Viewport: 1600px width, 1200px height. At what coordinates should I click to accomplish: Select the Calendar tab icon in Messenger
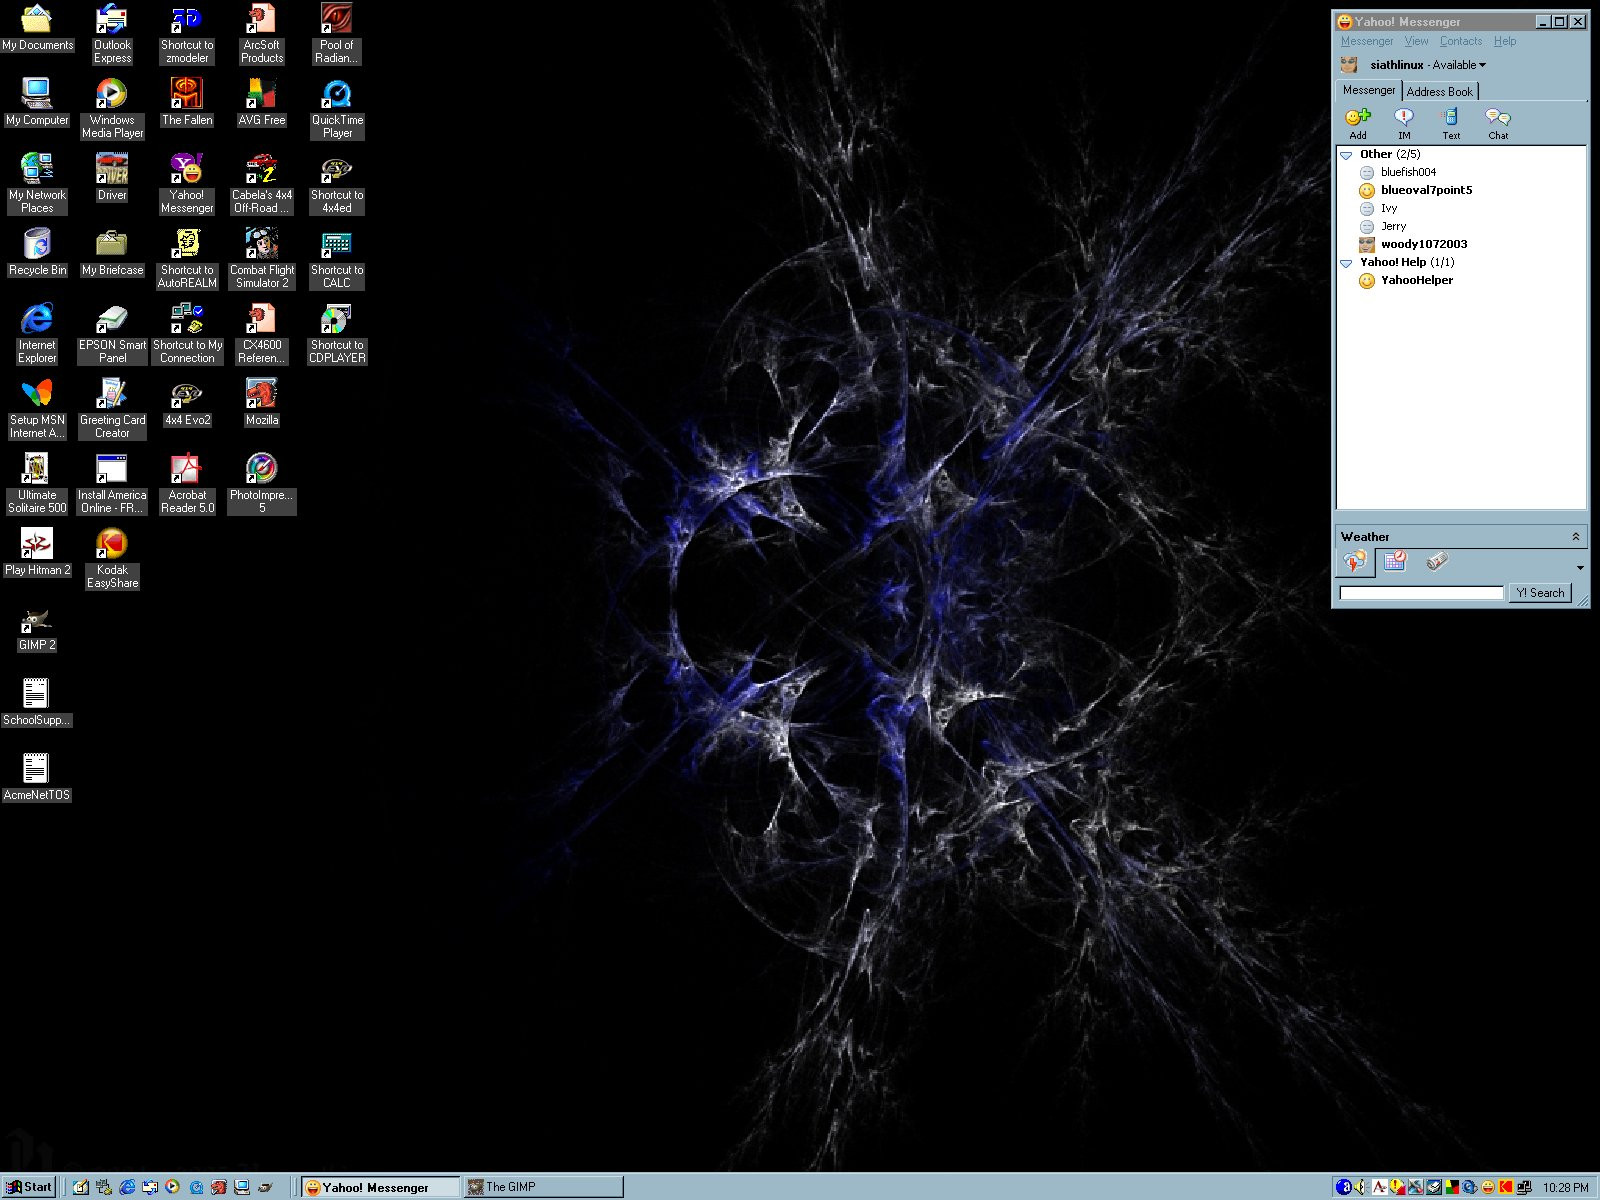pos(1395,561)
